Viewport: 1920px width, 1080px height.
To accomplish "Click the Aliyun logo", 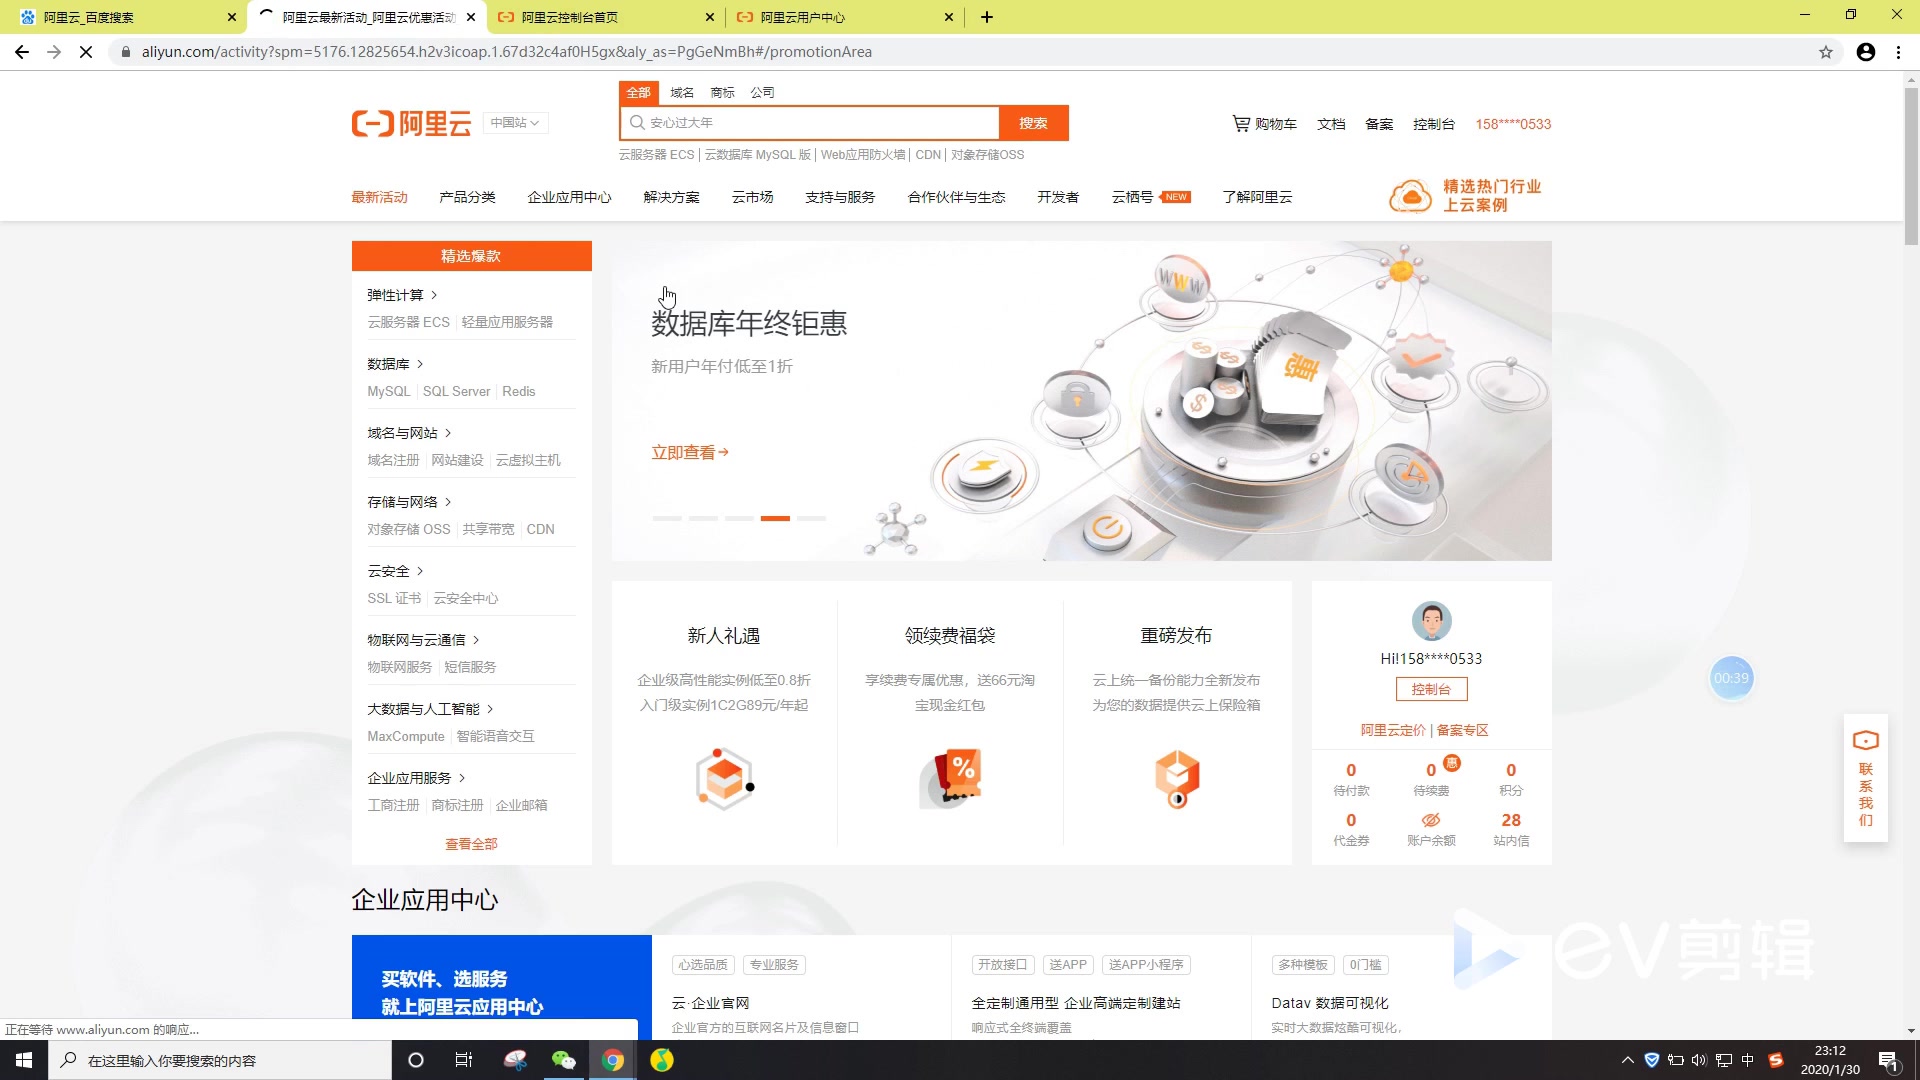I will point(411,123).
